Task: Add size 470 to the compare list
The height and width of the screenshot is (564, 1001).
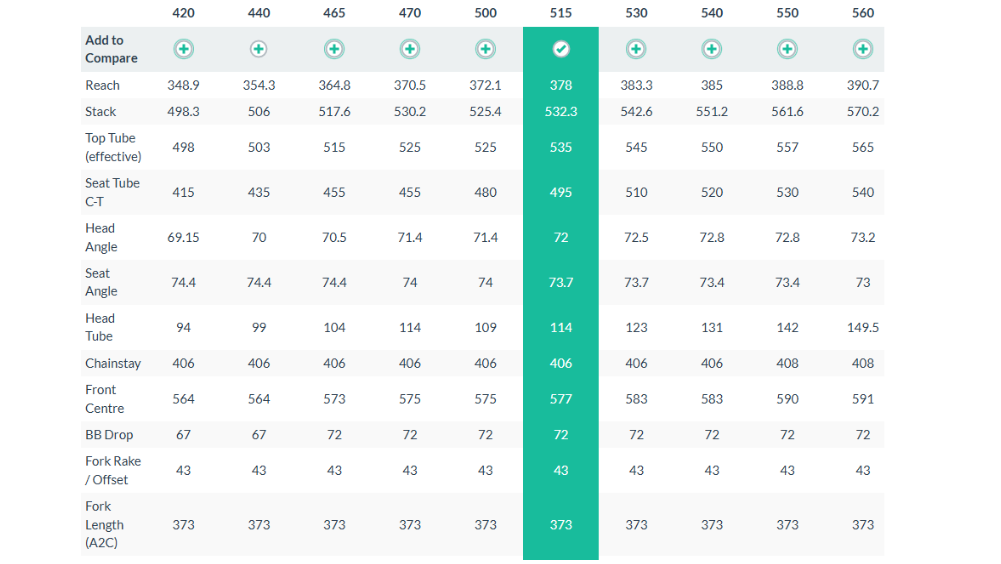Action: (410, 49)
